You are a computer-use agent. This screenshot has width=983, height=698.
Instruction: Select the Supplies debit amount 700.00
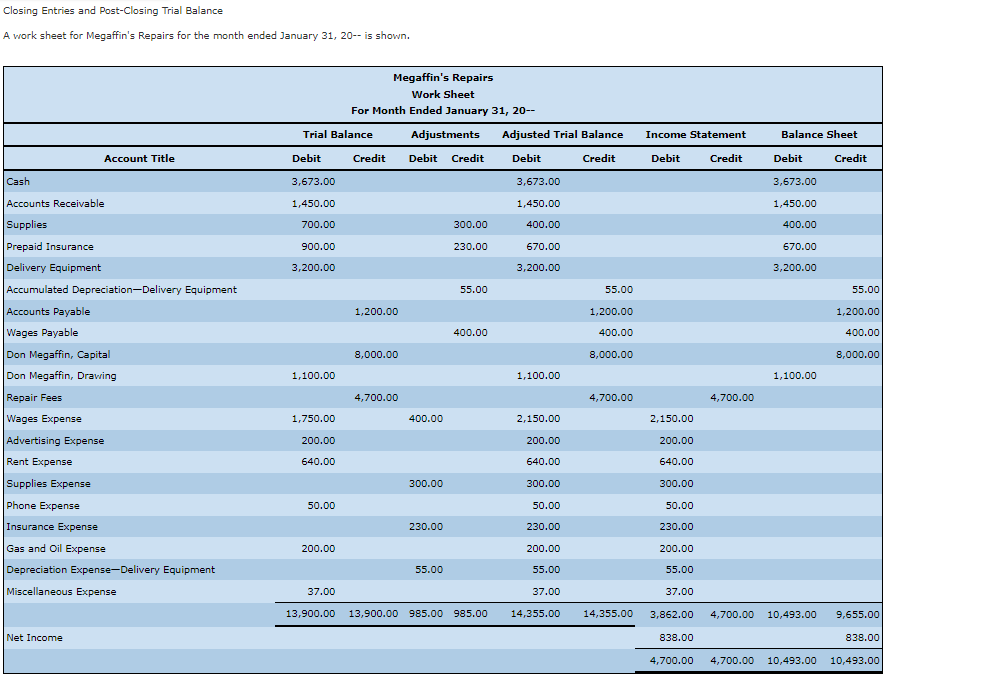(317, 224)
